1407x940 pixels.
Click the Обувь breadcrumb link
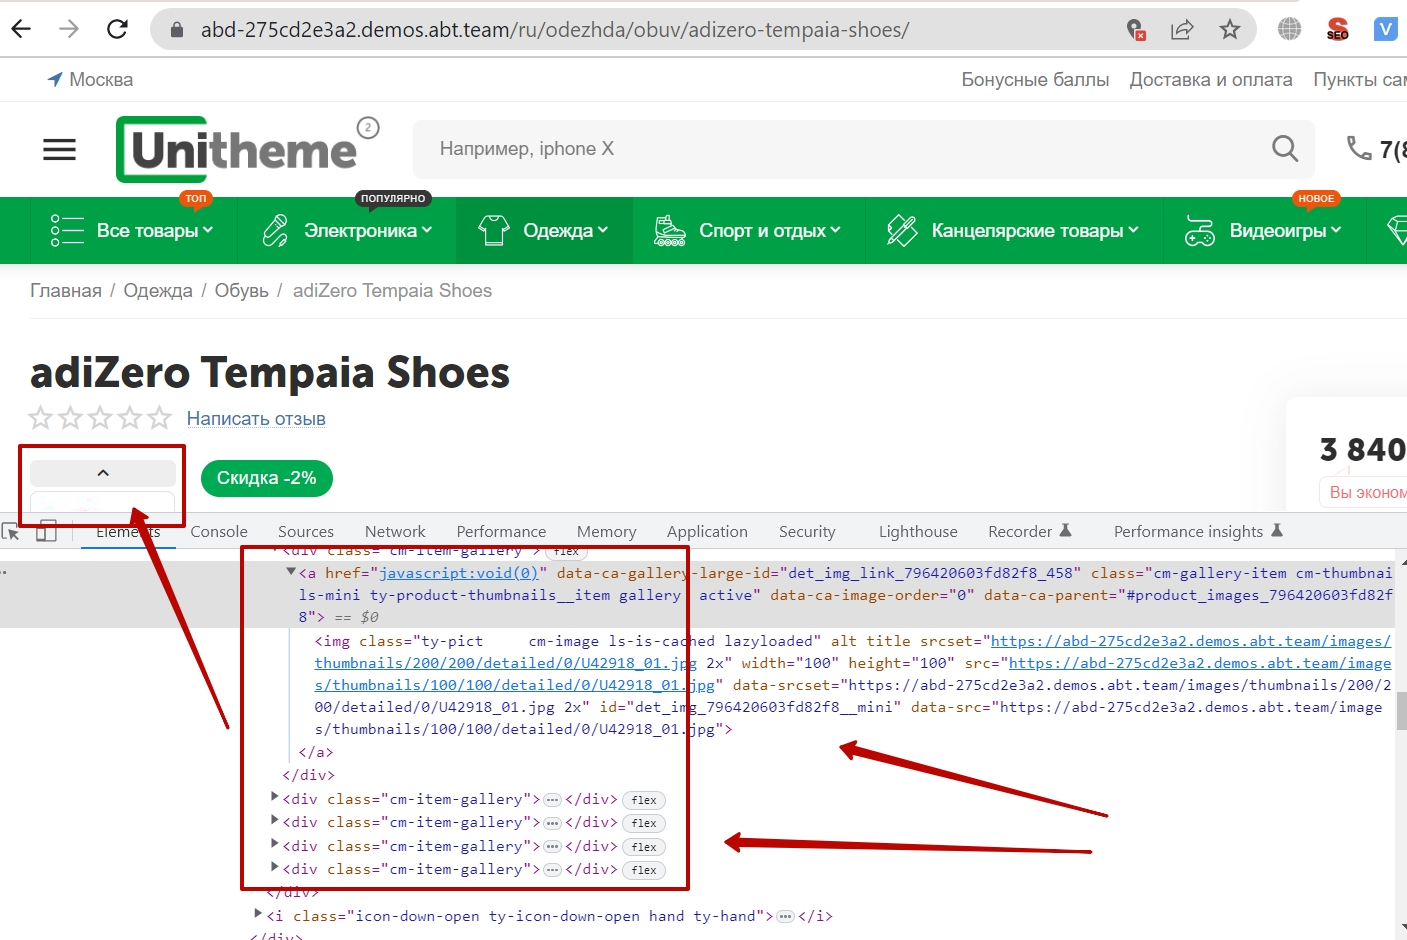pos(241,291)
